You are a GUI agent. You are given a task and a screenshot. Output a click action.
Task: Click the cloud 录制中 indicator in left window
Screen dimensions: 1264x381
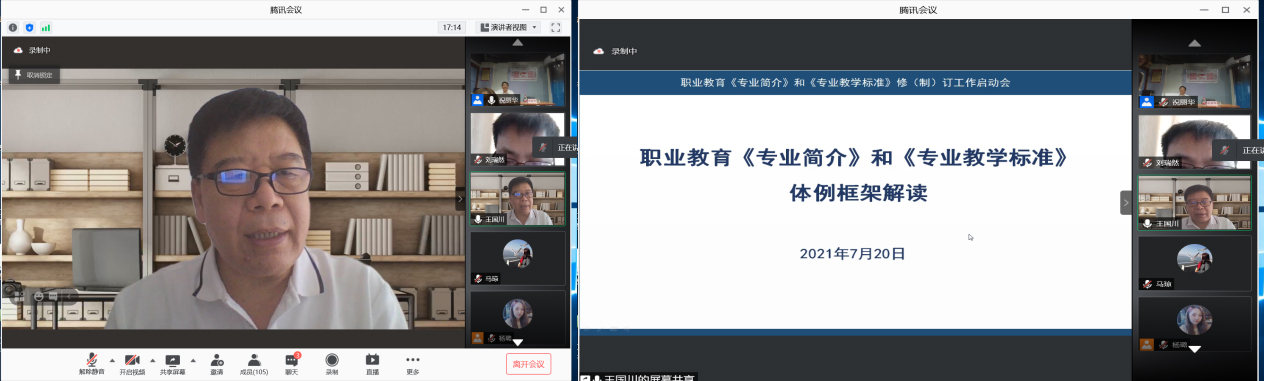[32, 50]
